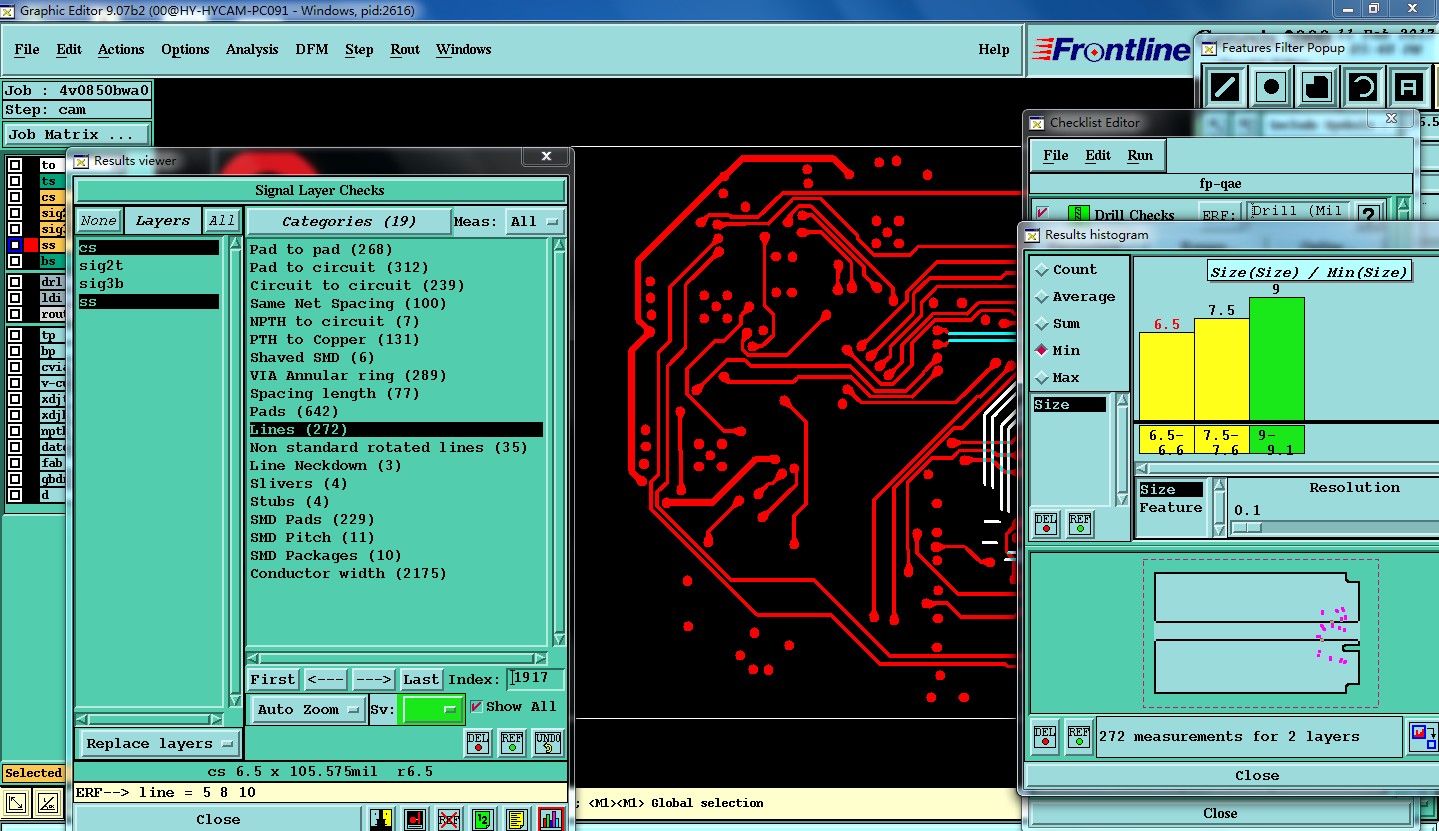Click the yellow notes page icon
The height and width of the screenshot is (831, 1439).
pos(517,819)
